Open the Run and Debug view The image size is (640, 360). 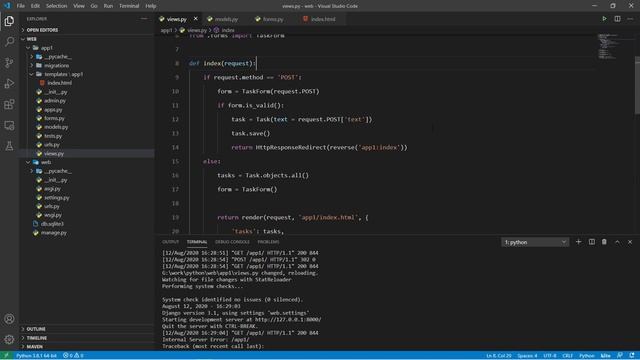point(9,83)
